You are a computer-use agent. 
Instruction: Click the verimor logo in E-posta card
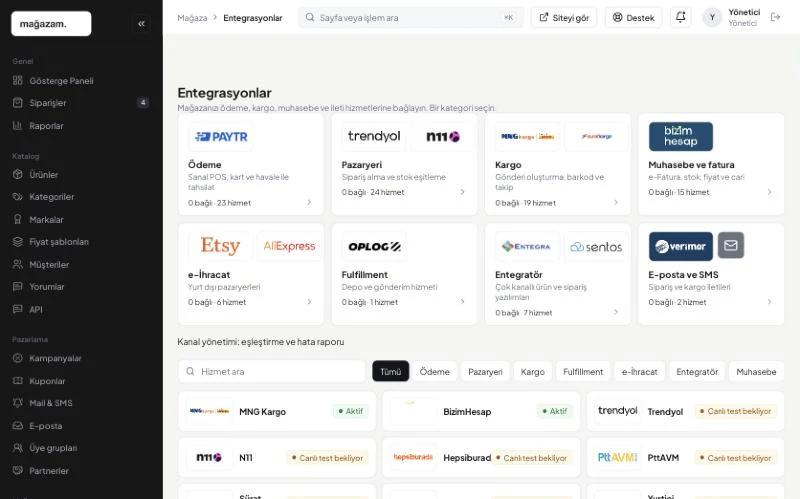point(681,246)
